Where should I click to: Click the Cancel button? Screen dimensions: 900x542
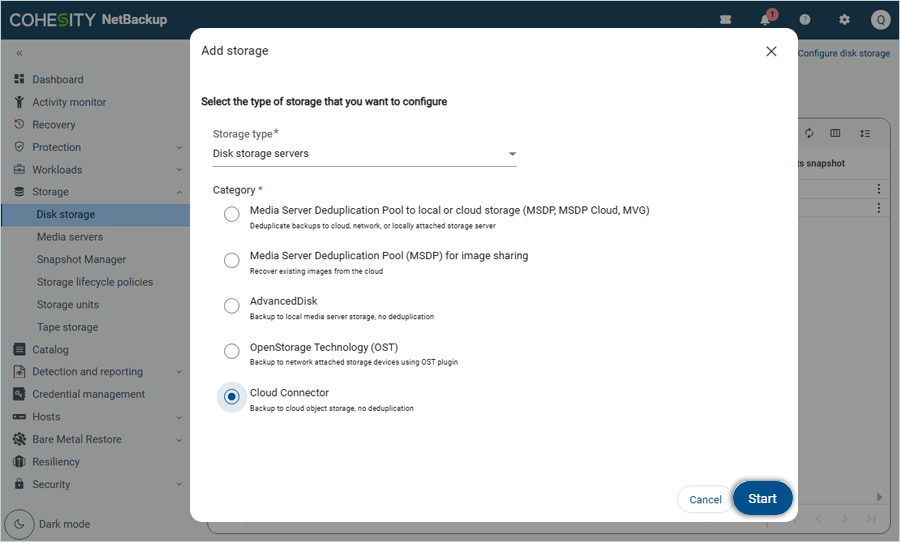pos(705,500)
